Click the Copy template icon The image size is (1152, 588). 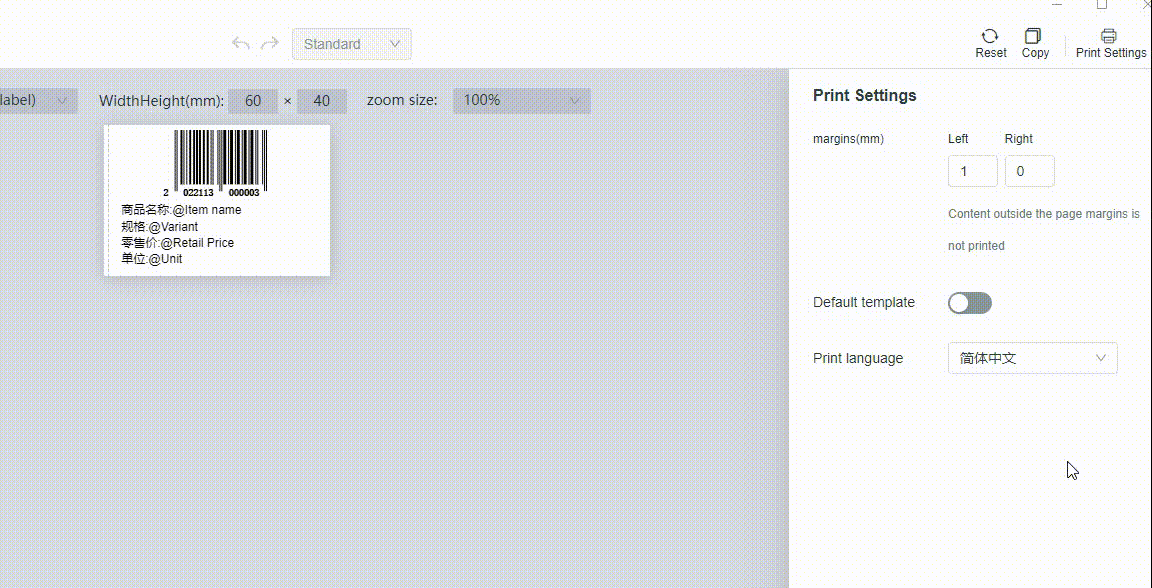tap(1035, 43)
